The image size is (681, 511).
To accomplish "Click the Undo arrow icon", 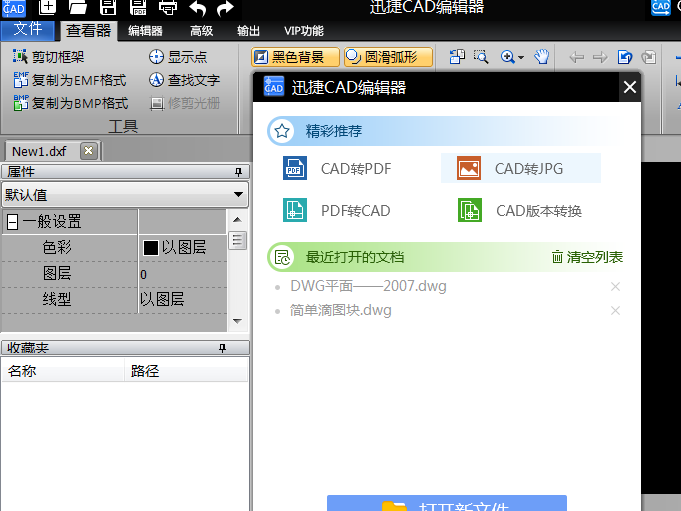I will [x=198, y=8].
